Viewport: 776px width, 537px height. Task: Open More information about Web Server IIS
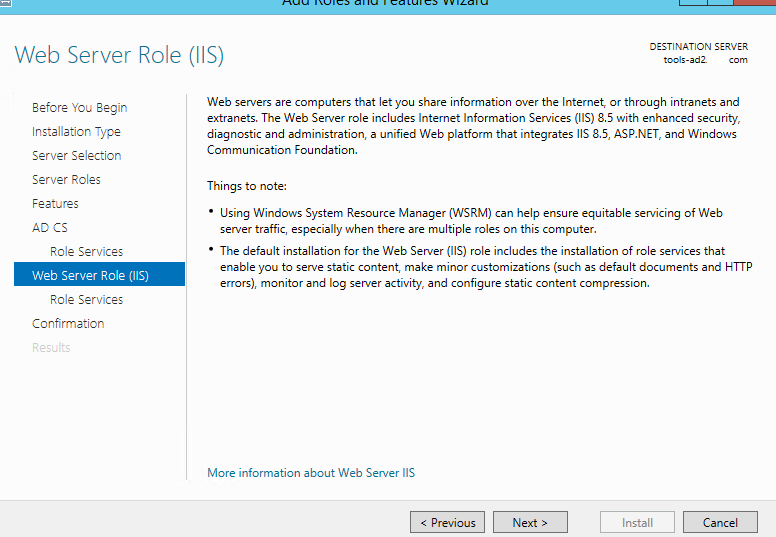311,473
